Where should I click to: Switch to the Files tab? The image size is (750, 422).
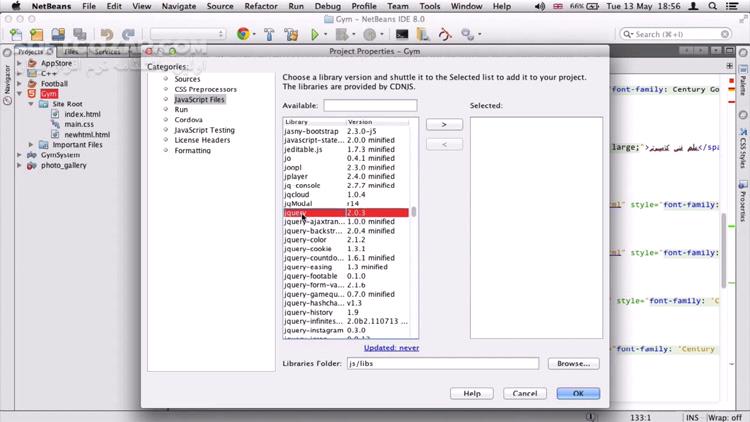pyautogui.click(x=71, y=52)
